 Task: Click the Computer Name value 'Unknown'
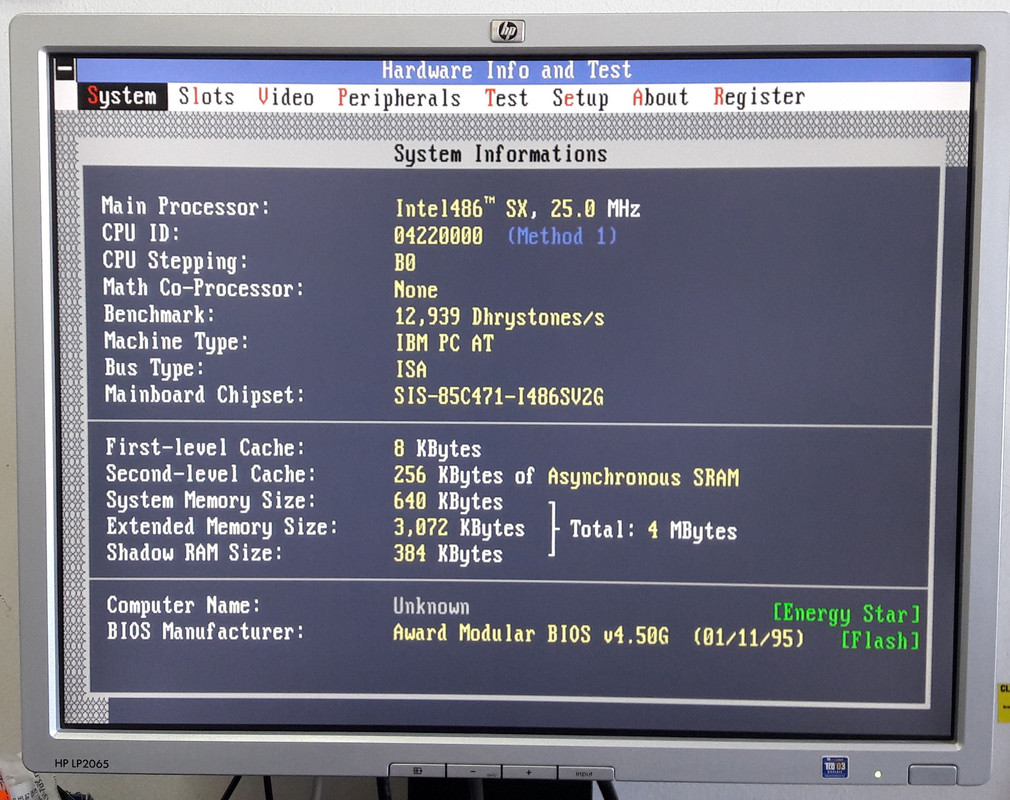pos(431,607)
